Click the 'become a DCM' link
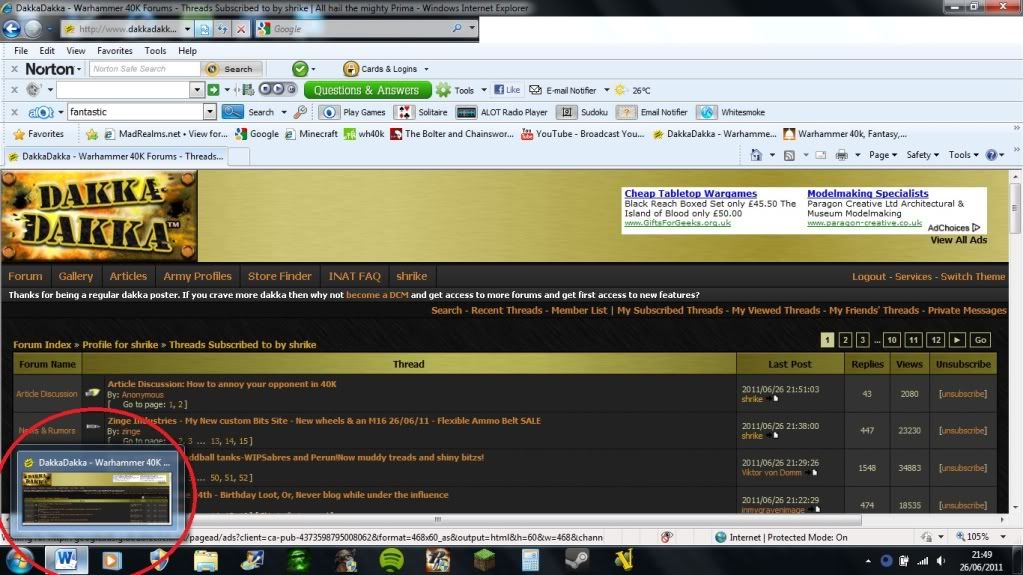 pyautogui.click(x=377, y=295)
